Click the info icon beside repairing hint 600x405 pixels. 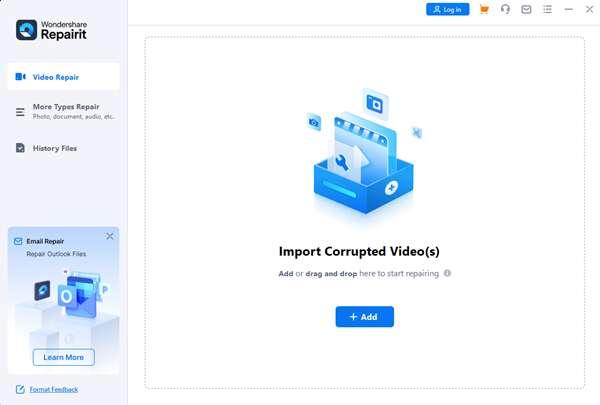[x=447, y=273]
